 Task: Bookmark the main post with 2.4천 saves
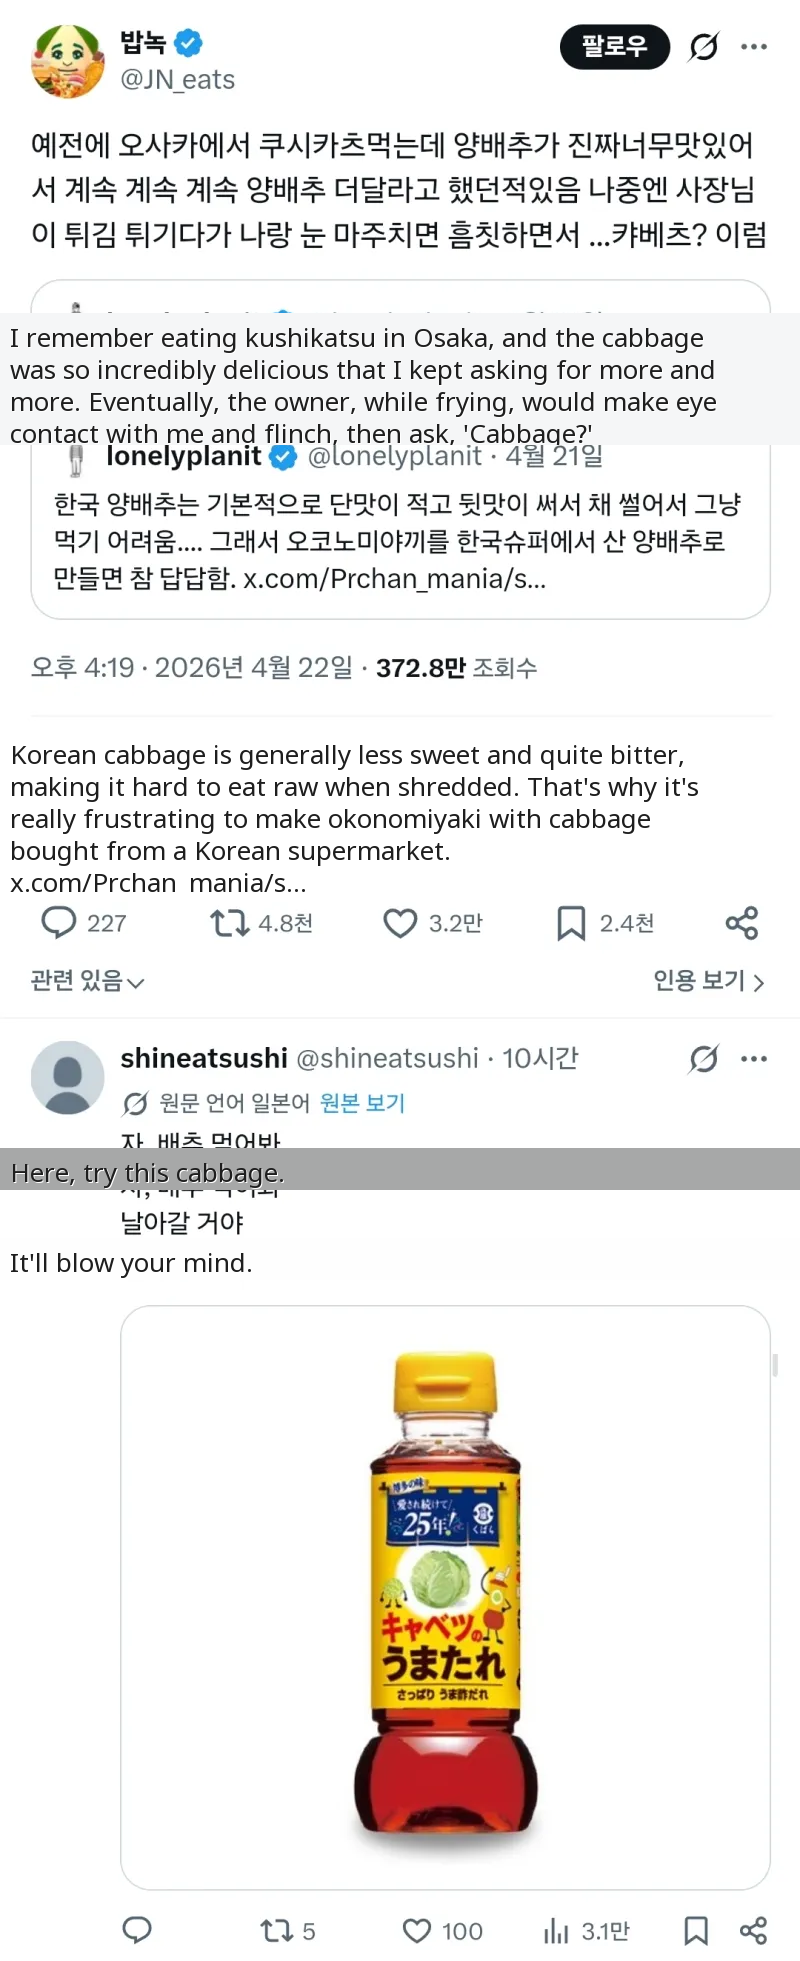pyautogui.click(x=571, y=922)
